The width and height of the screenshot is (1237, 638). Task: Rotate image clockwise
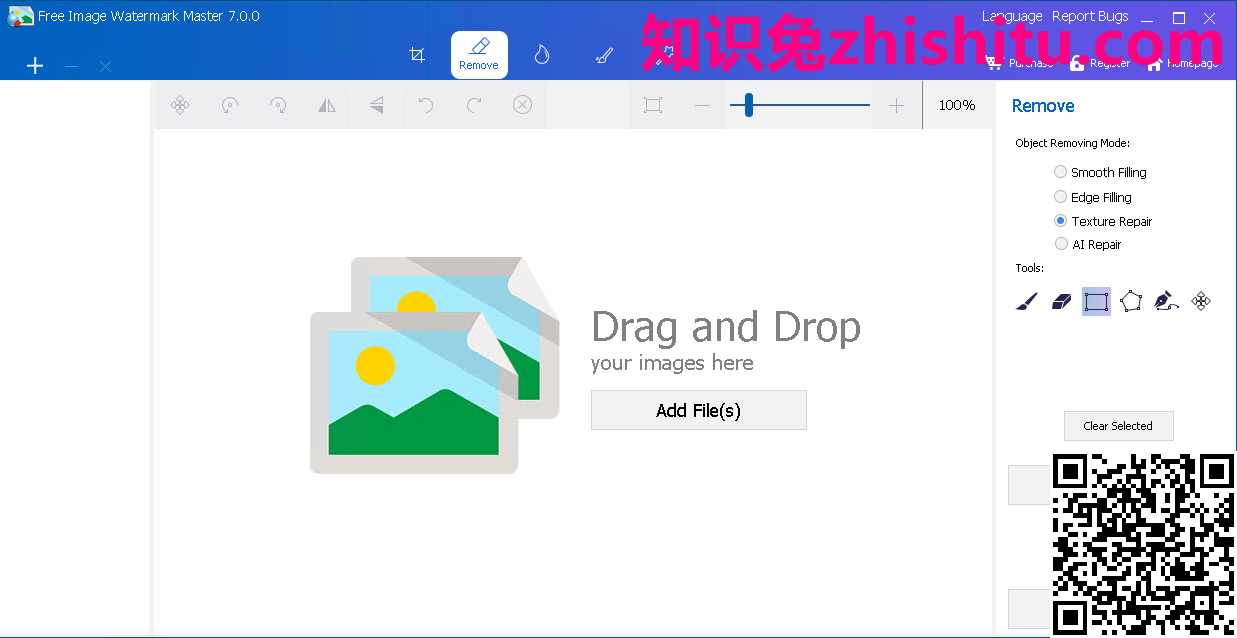278,105
